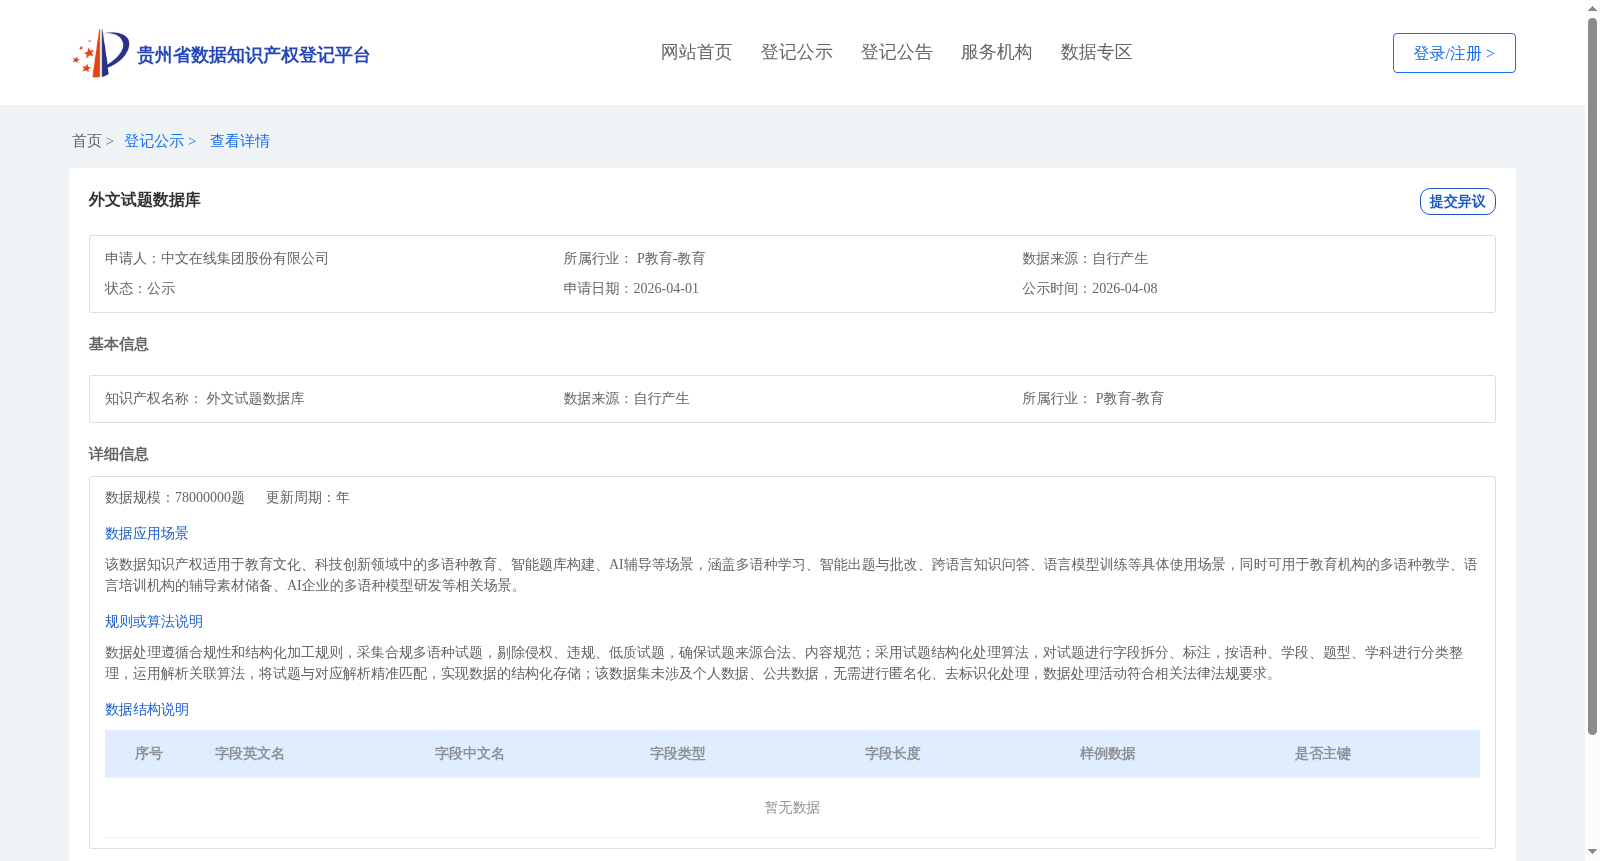Click 查看详情 in the breadcrumb
The height and width of the screenshot is (861, 1600).
[x=240, y=141]
